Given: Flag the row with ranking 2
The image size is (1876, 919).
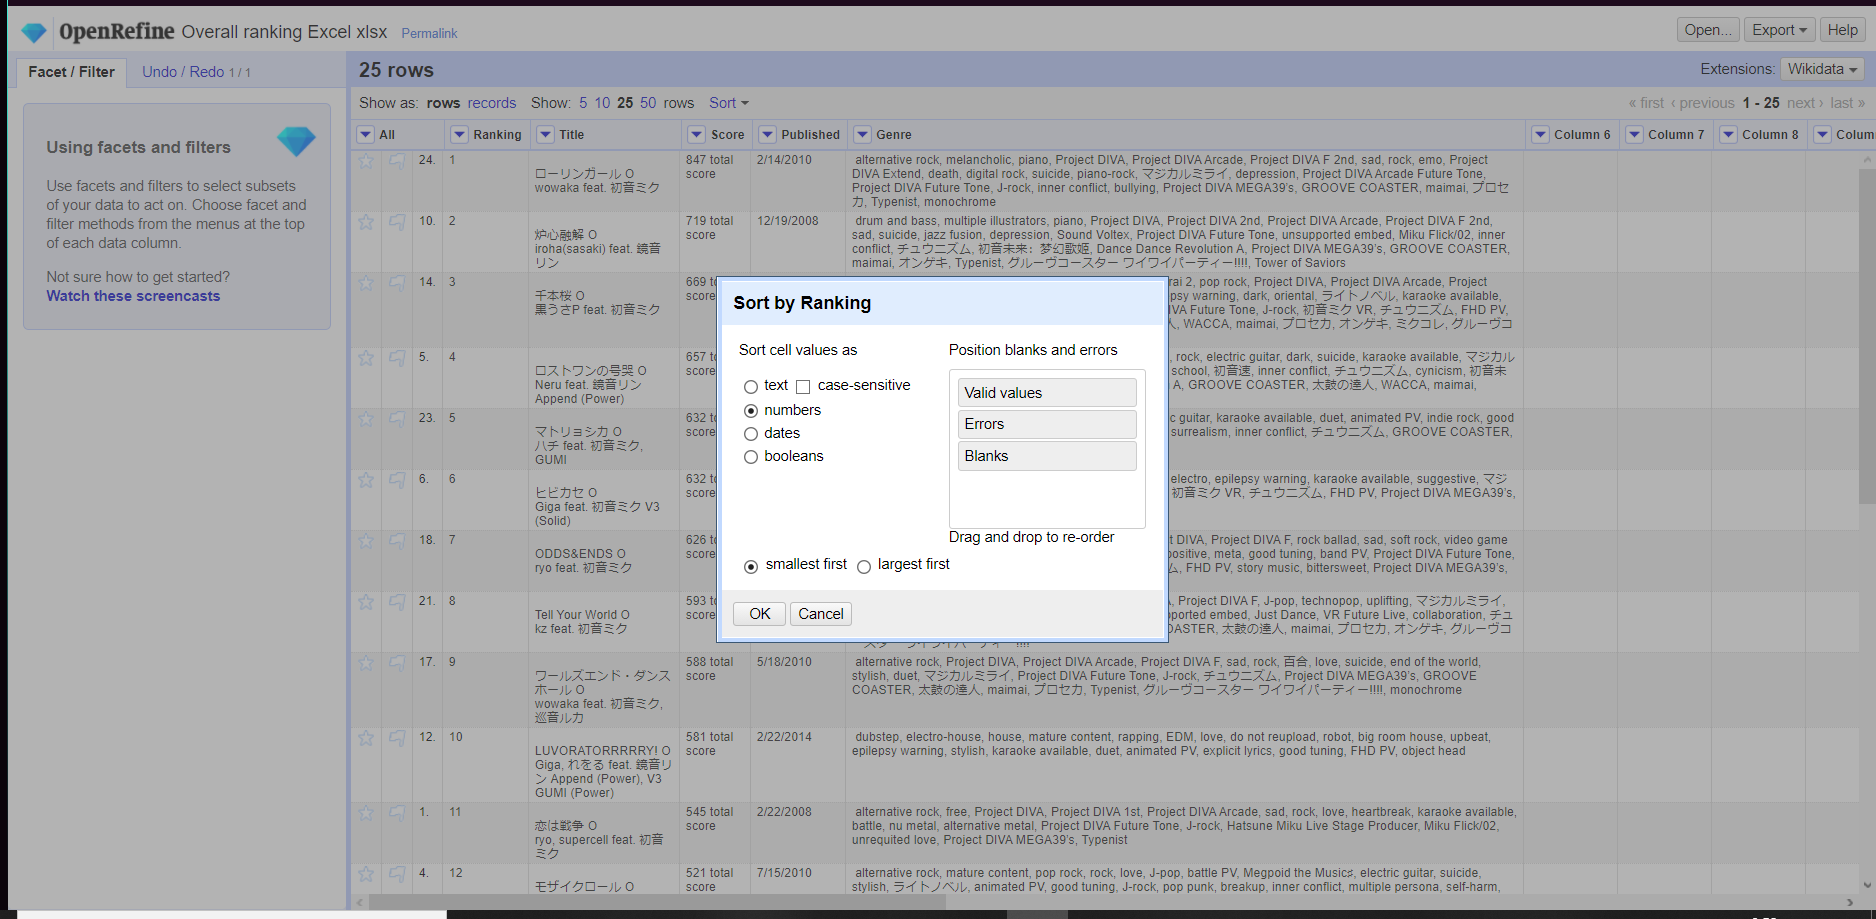Looking at the screenshot, I should (x=397, y=222).
